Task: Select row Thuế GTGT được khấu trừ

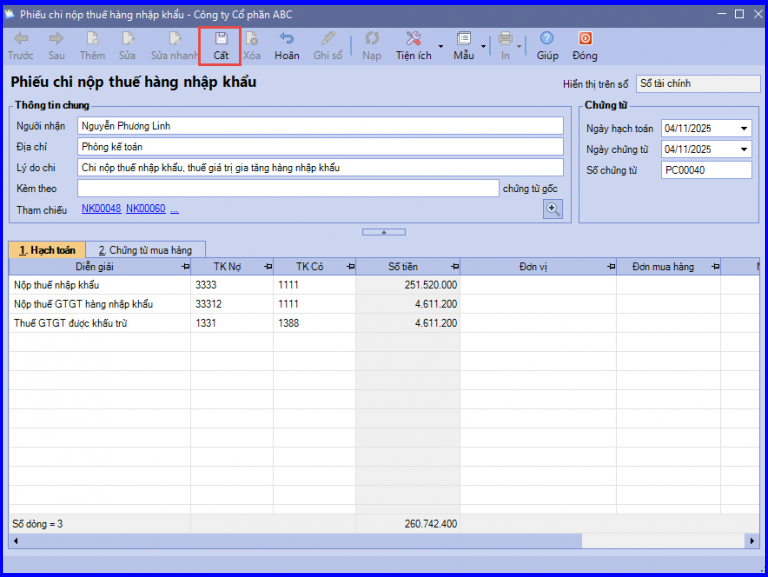Action: [x=384, y=323]
